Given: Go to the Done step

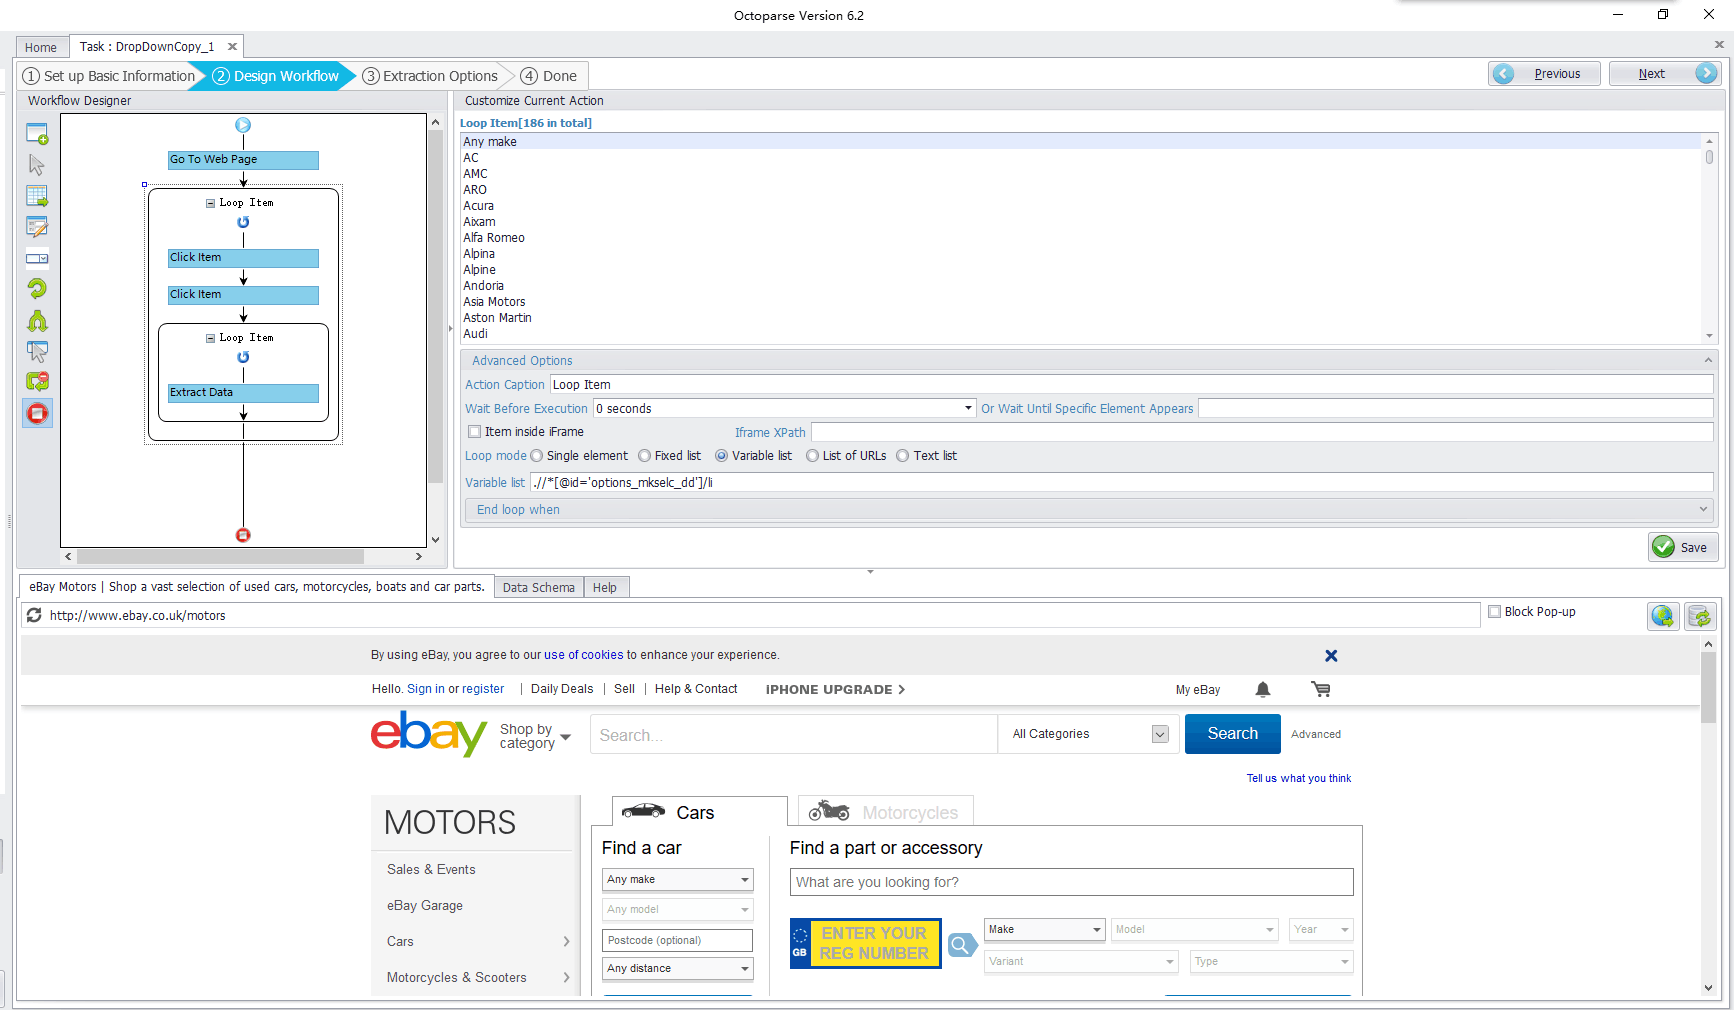Looking at the screenshot, I should point(549,76).
